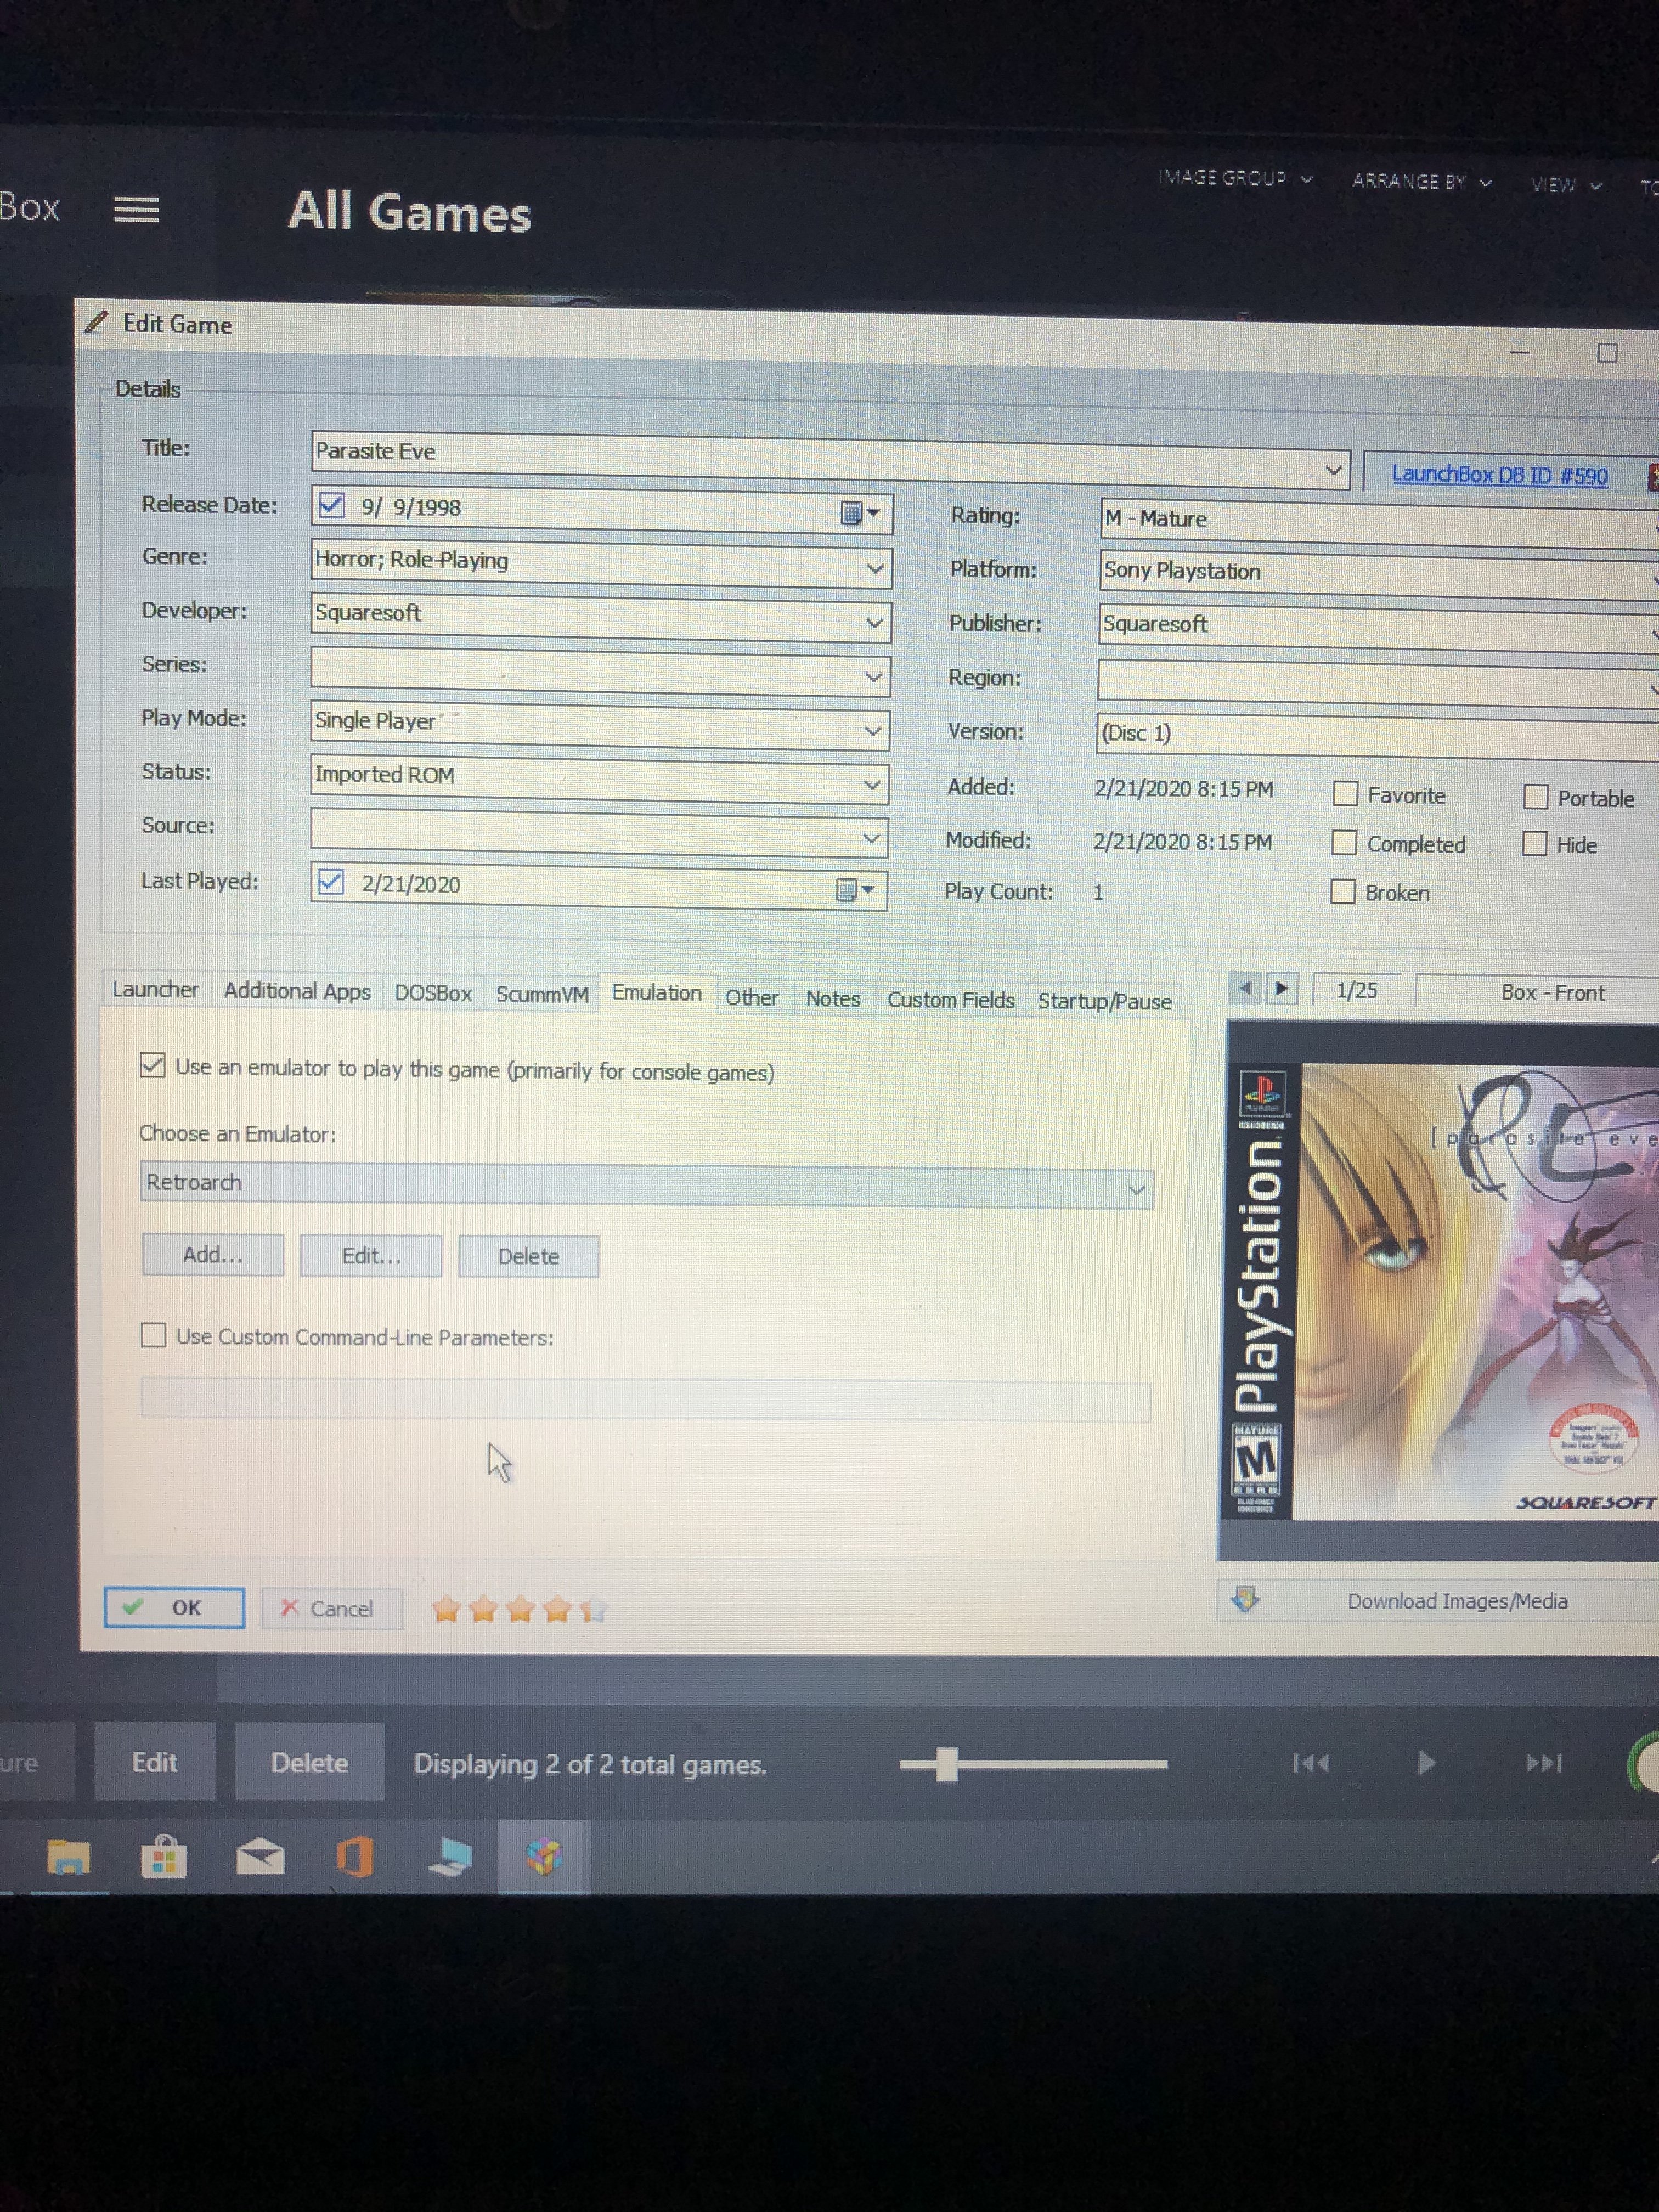Click the play music control
This screenshot has width=1659, height=2212.
(x=1427, y=1762)
